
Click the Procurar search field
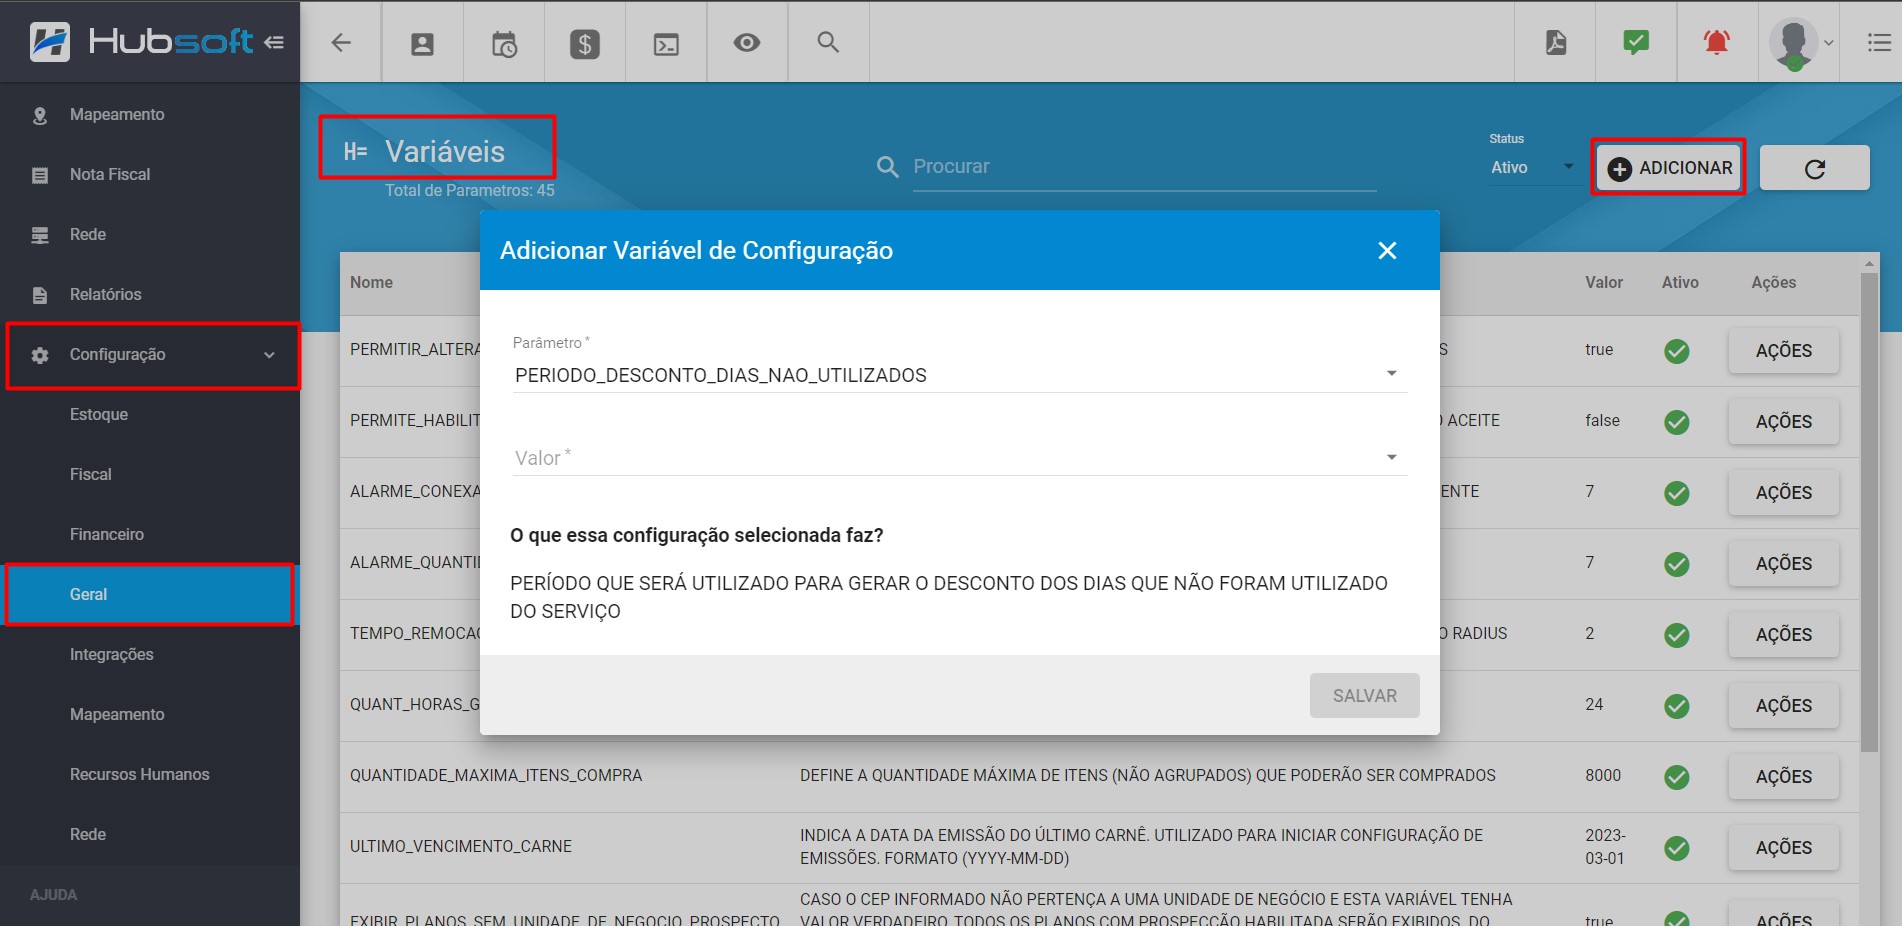[x=1143, y=167]
